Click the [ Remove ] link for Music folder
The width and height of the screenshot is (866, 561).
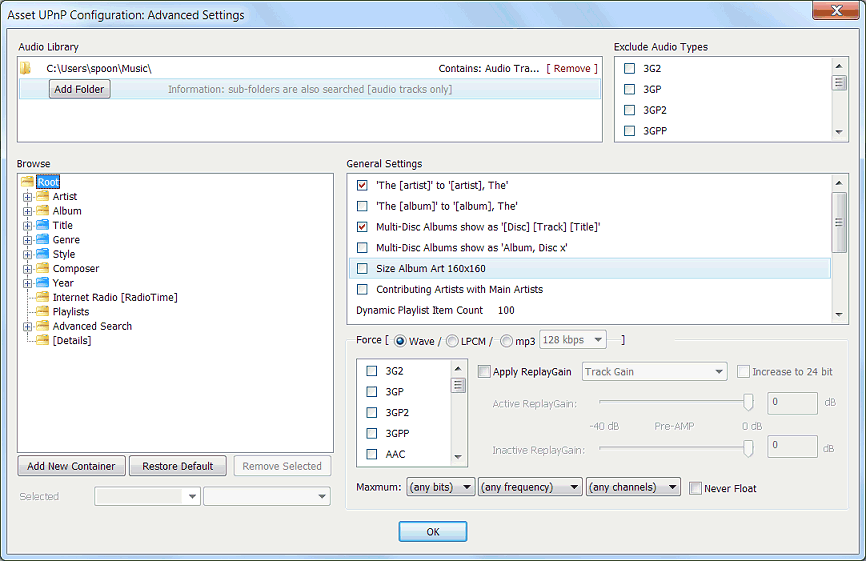[572, 68]
